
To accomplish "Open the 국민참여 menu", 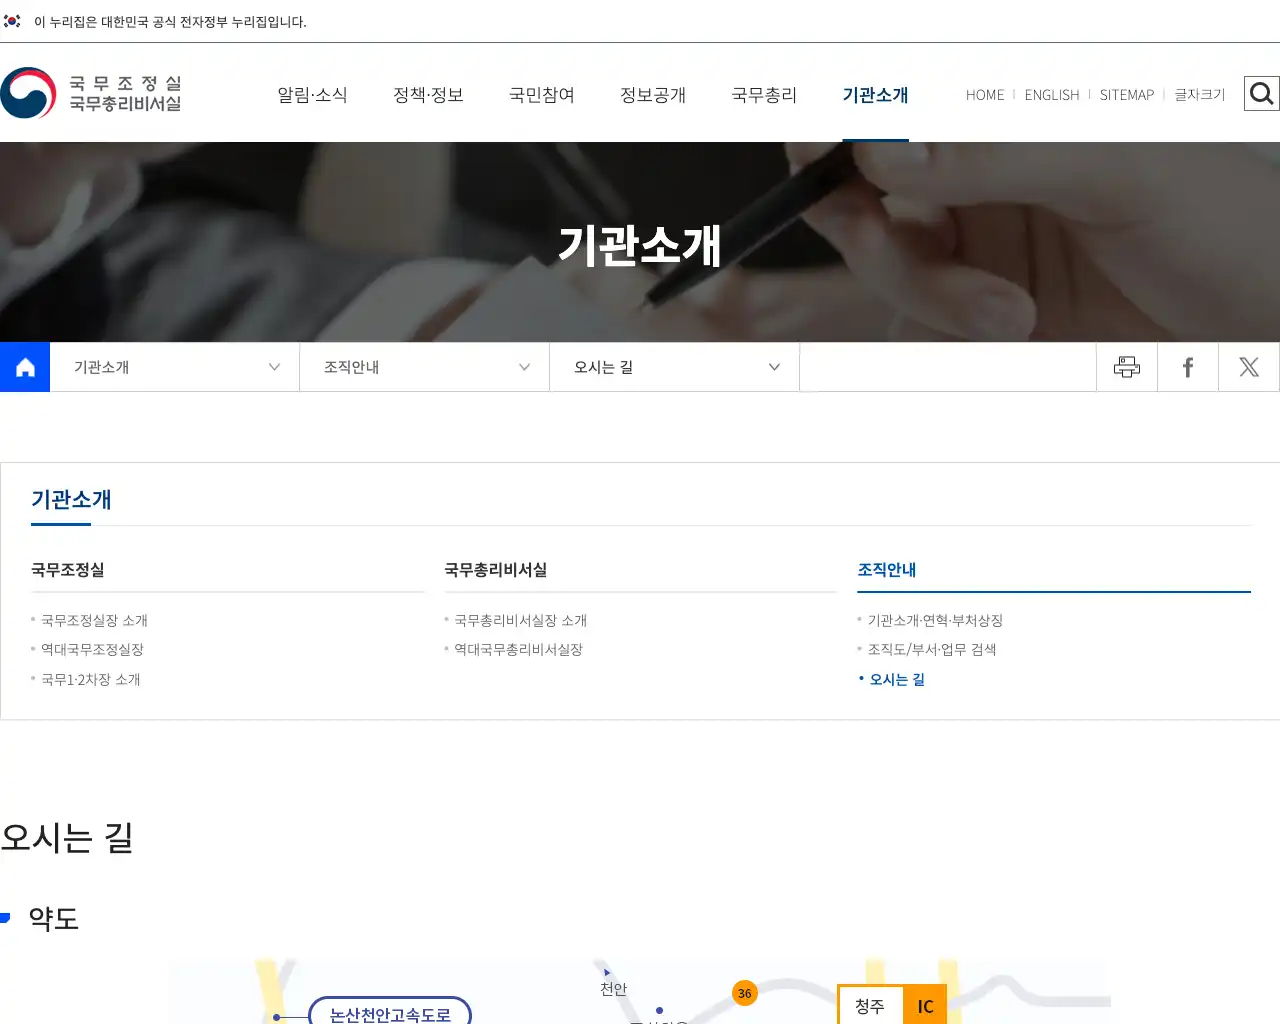I will (x=542, y=95).
